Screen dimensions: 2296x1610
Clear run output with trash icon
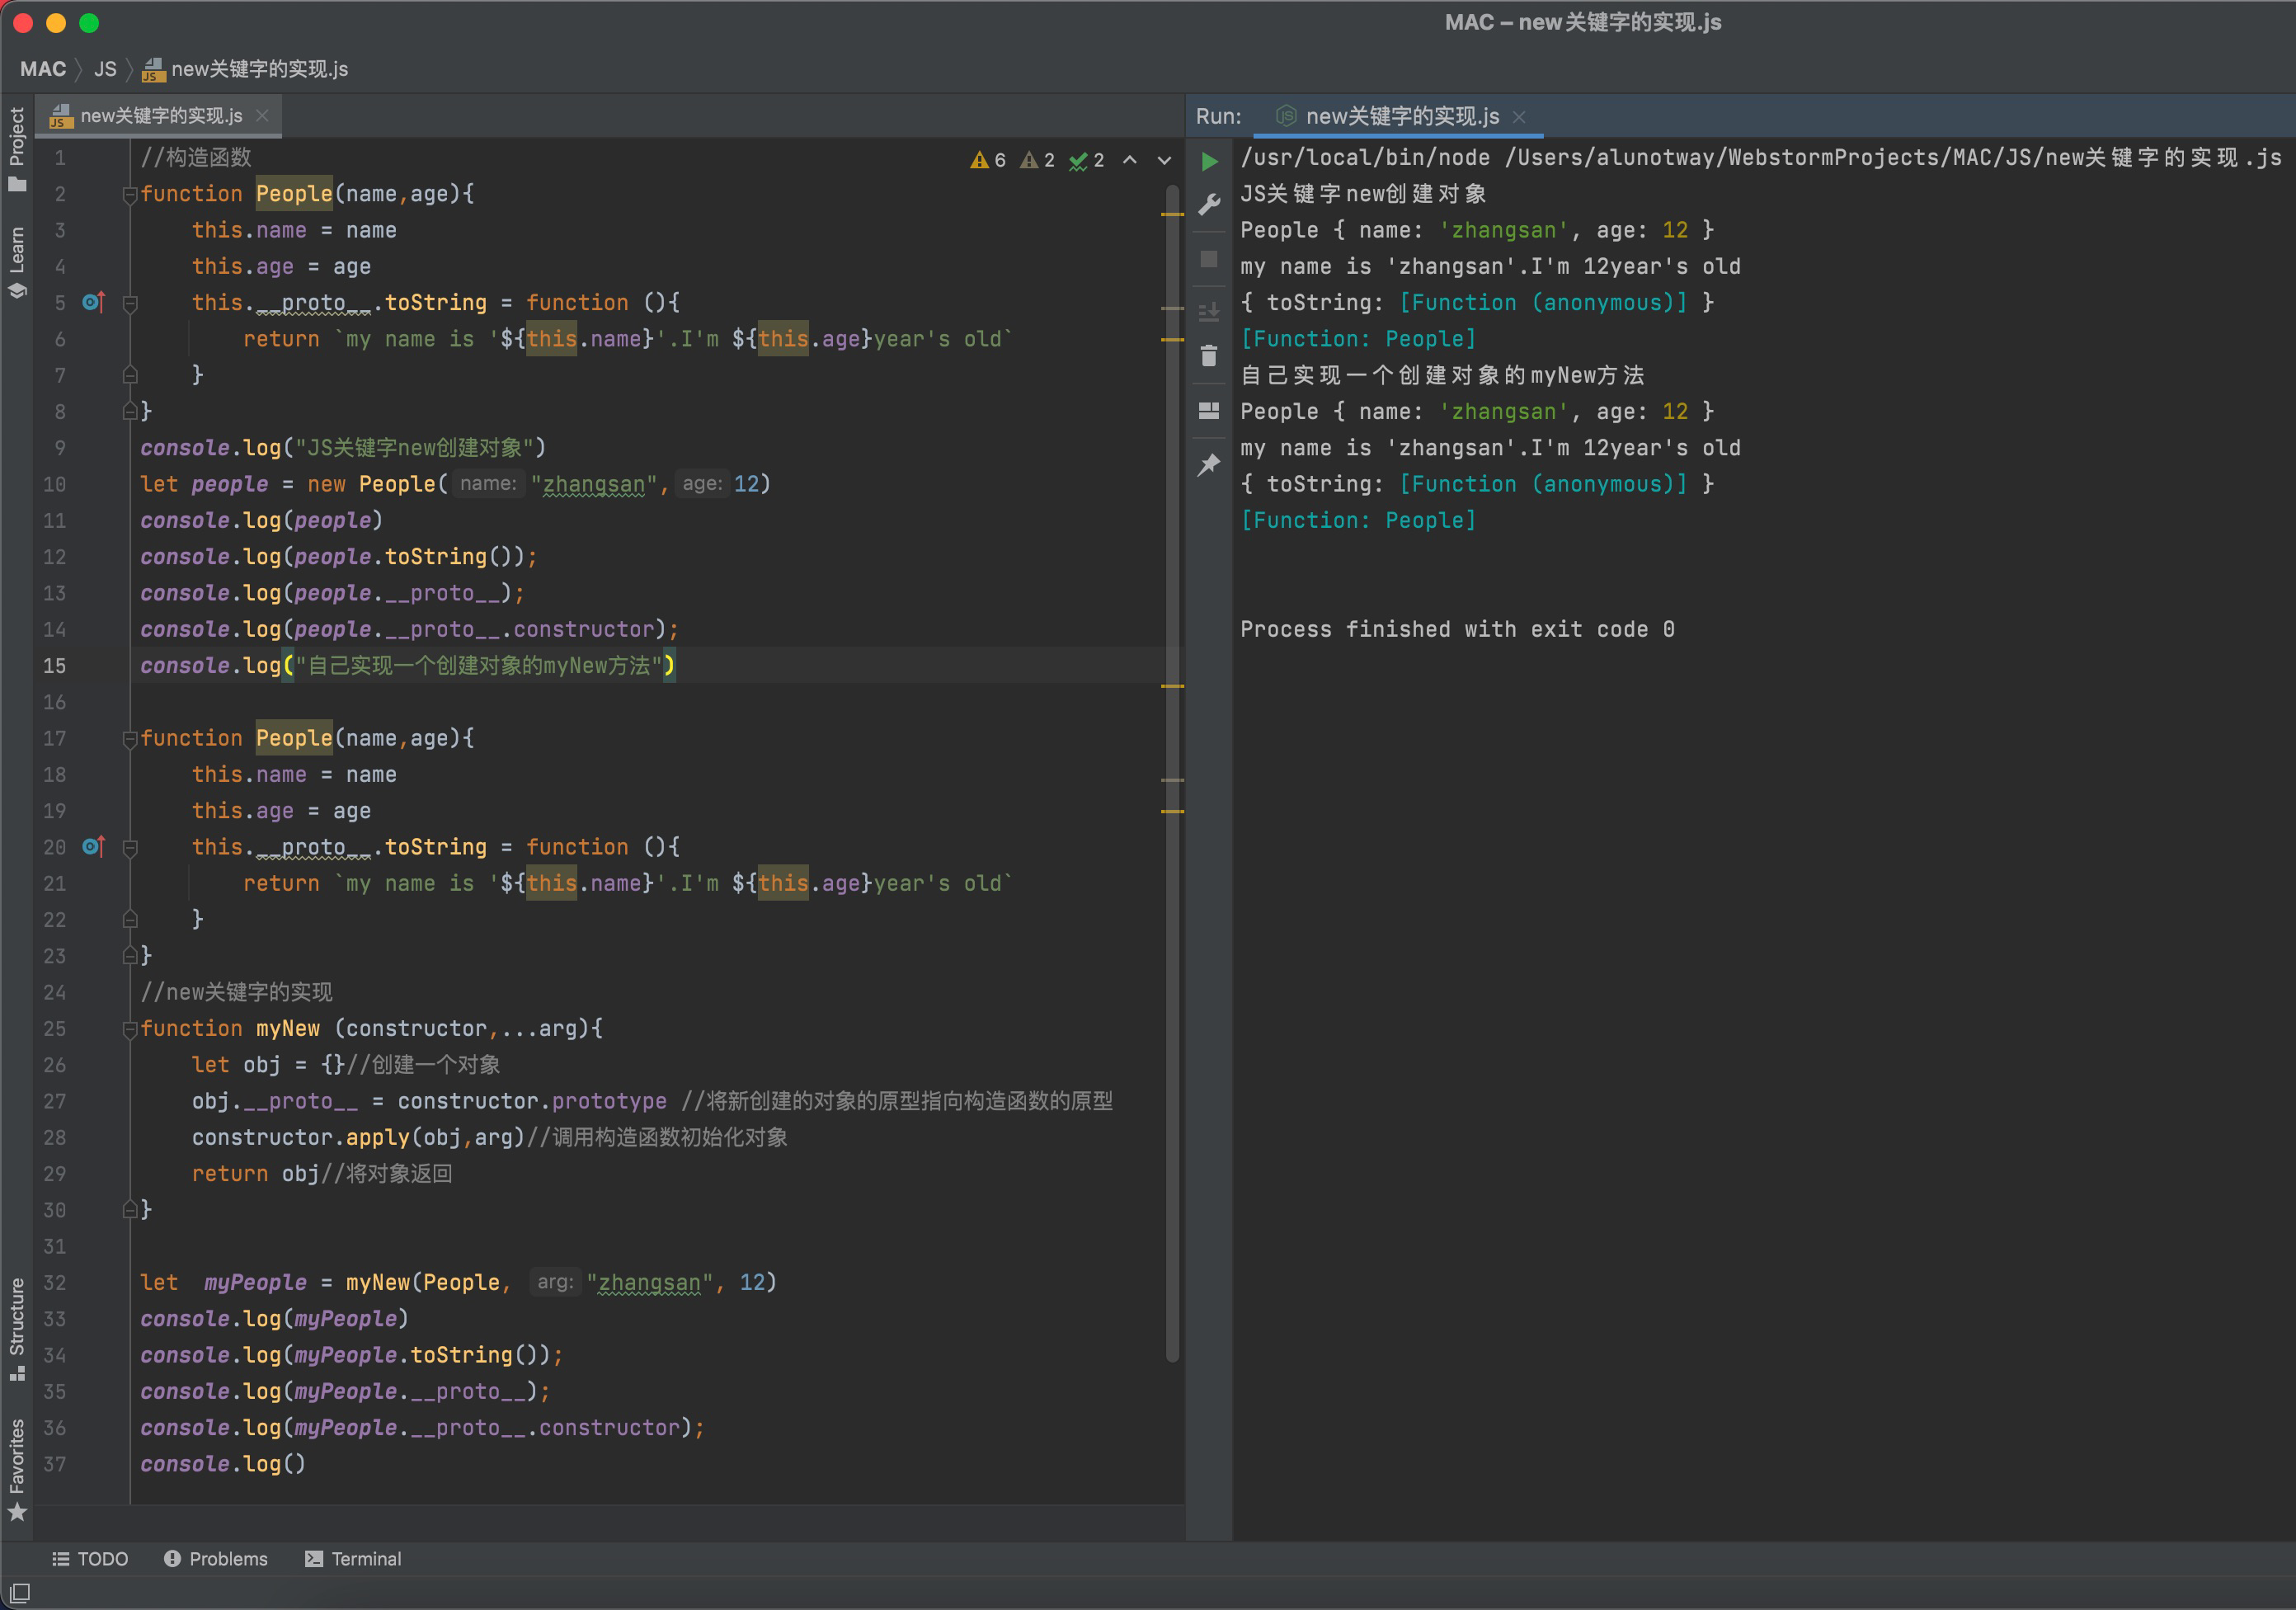pyautogui.click(x=1209, y=356)
